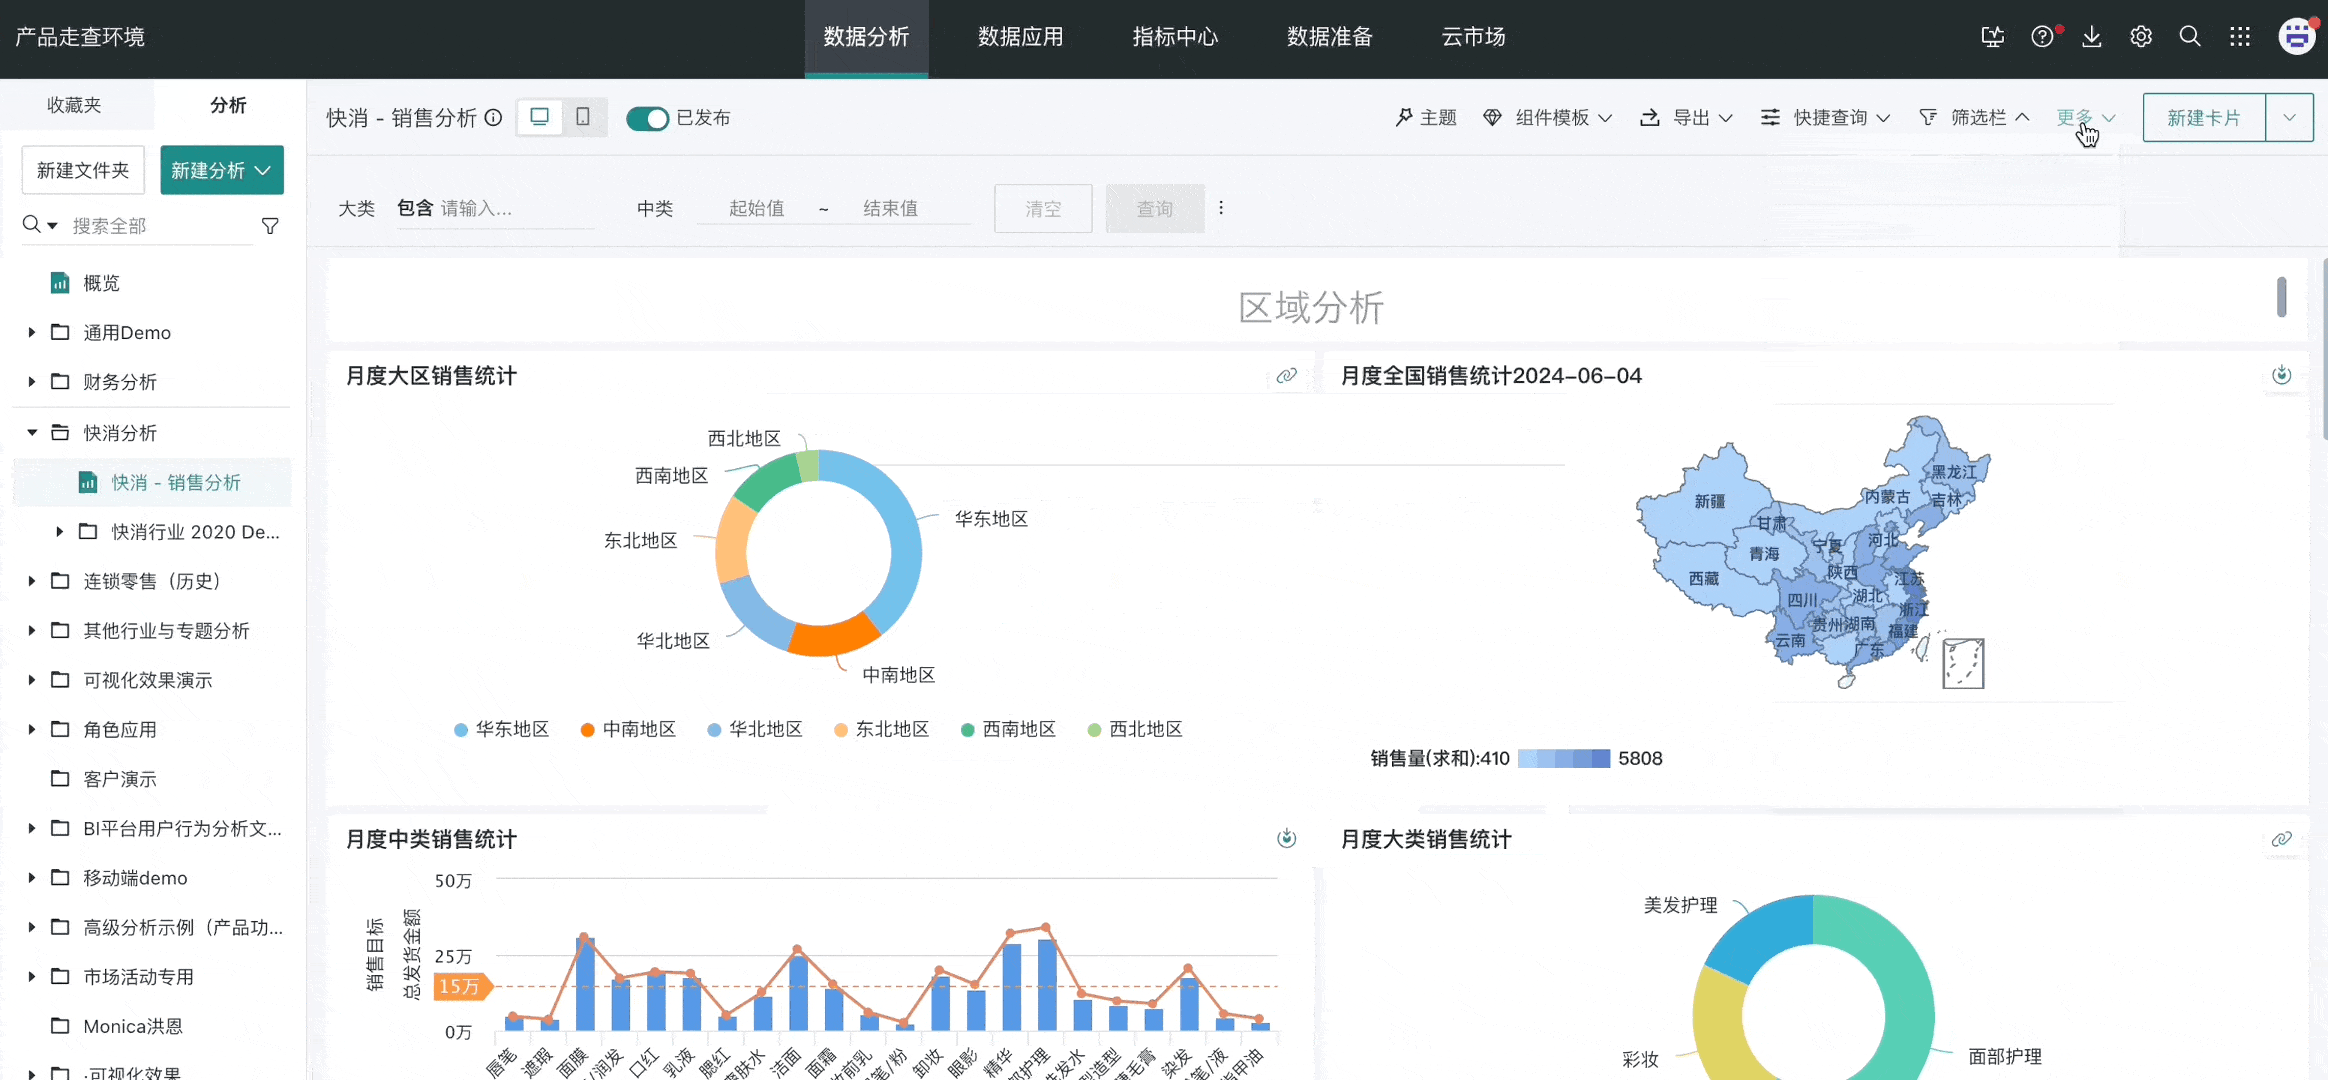Click link icon on 月度大类销售统计 card
The height and width of the screenshot is (1080, 2328).
pyautogui.click(x=2281, y=839)
